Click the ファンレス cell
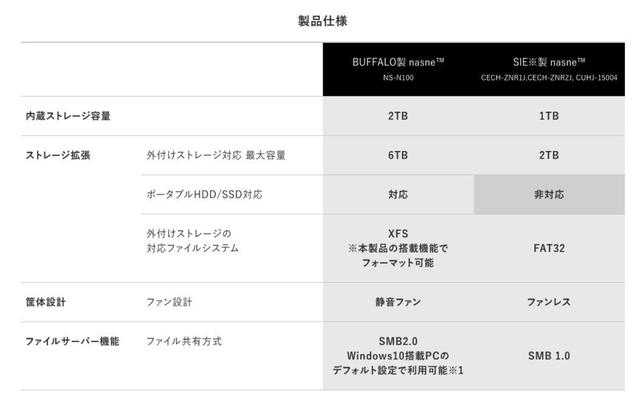This screenshot has width=640, height=408. click(549, 302)
